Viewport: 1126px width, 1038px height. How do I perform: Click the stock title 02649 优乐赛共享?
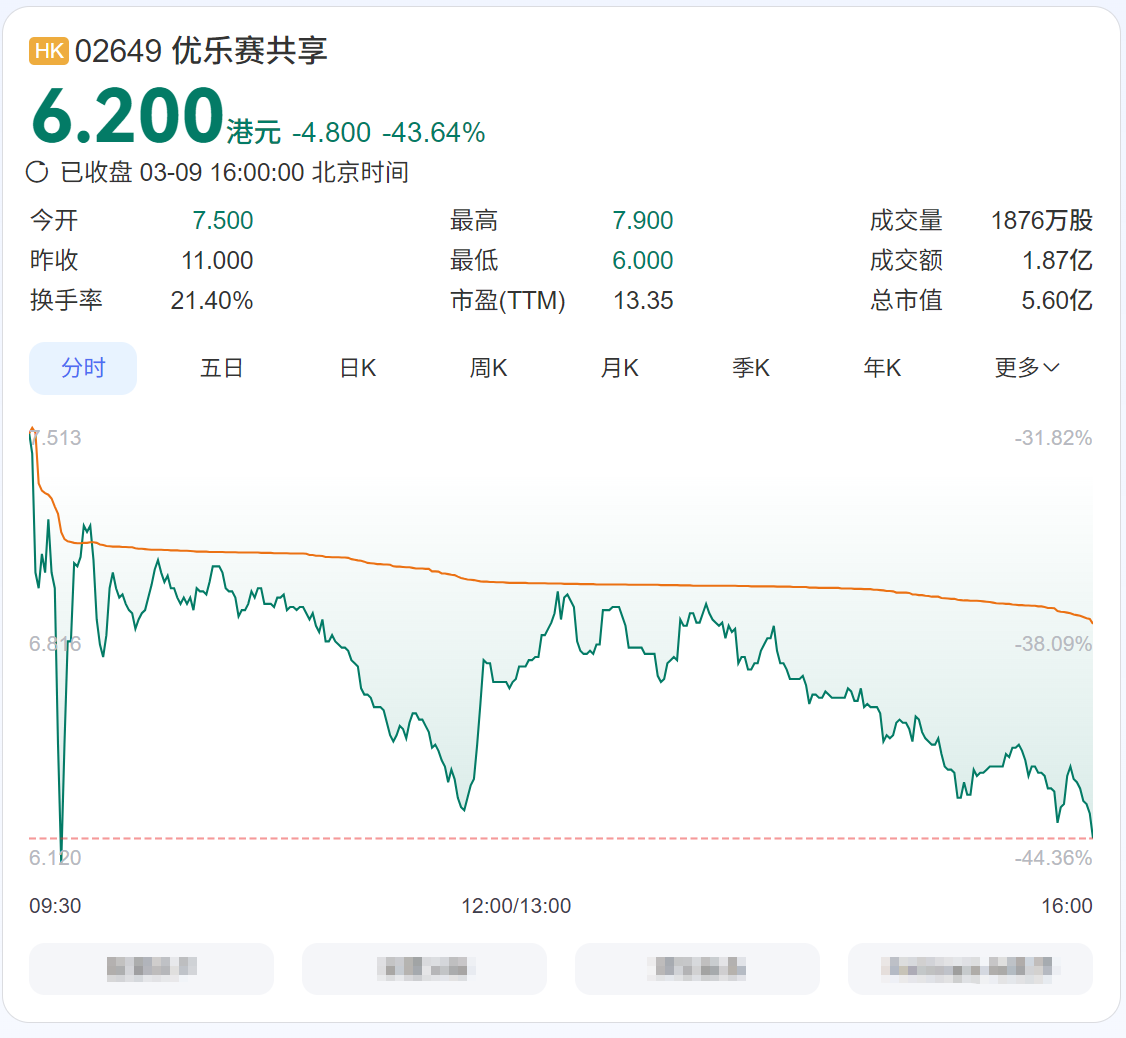coord(201,51)
